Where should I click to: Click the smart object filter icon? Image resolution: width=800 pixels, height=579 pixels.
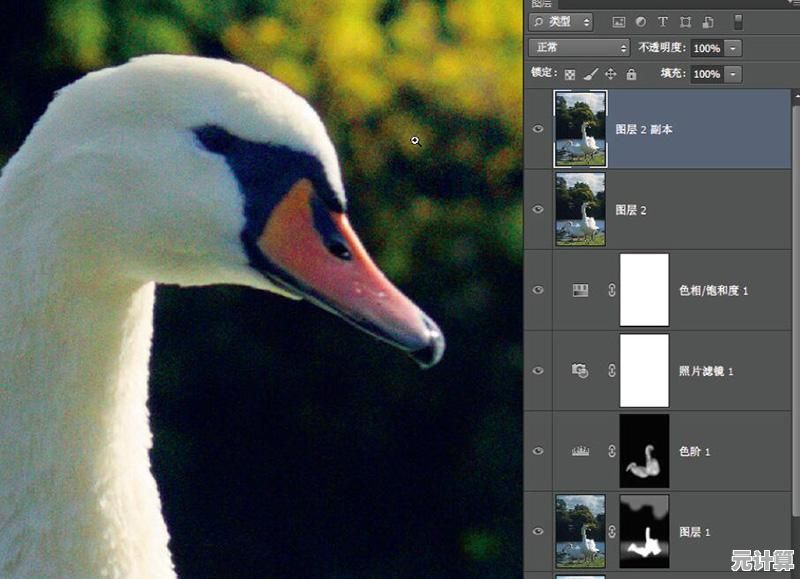[708, 21]
